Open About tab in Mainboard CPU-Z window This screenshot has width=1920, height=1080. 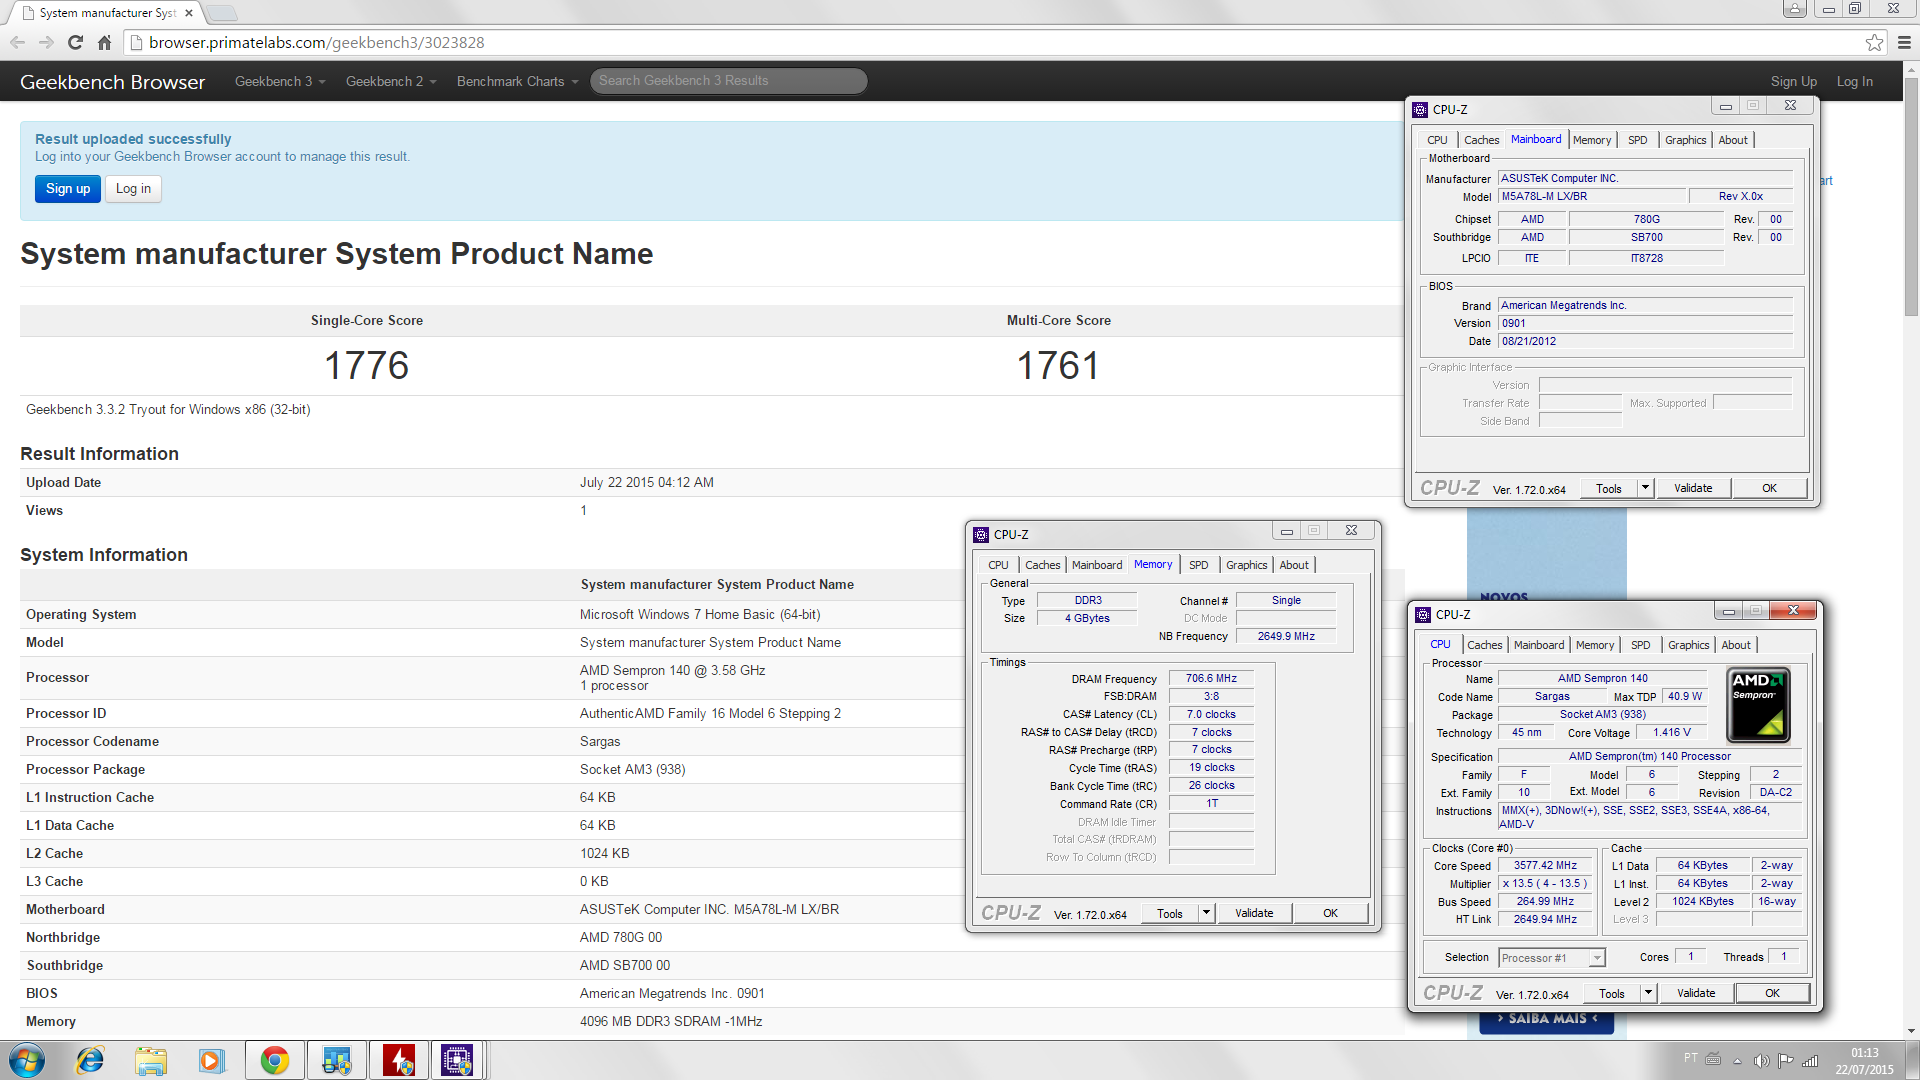[x=1733, y=140]
